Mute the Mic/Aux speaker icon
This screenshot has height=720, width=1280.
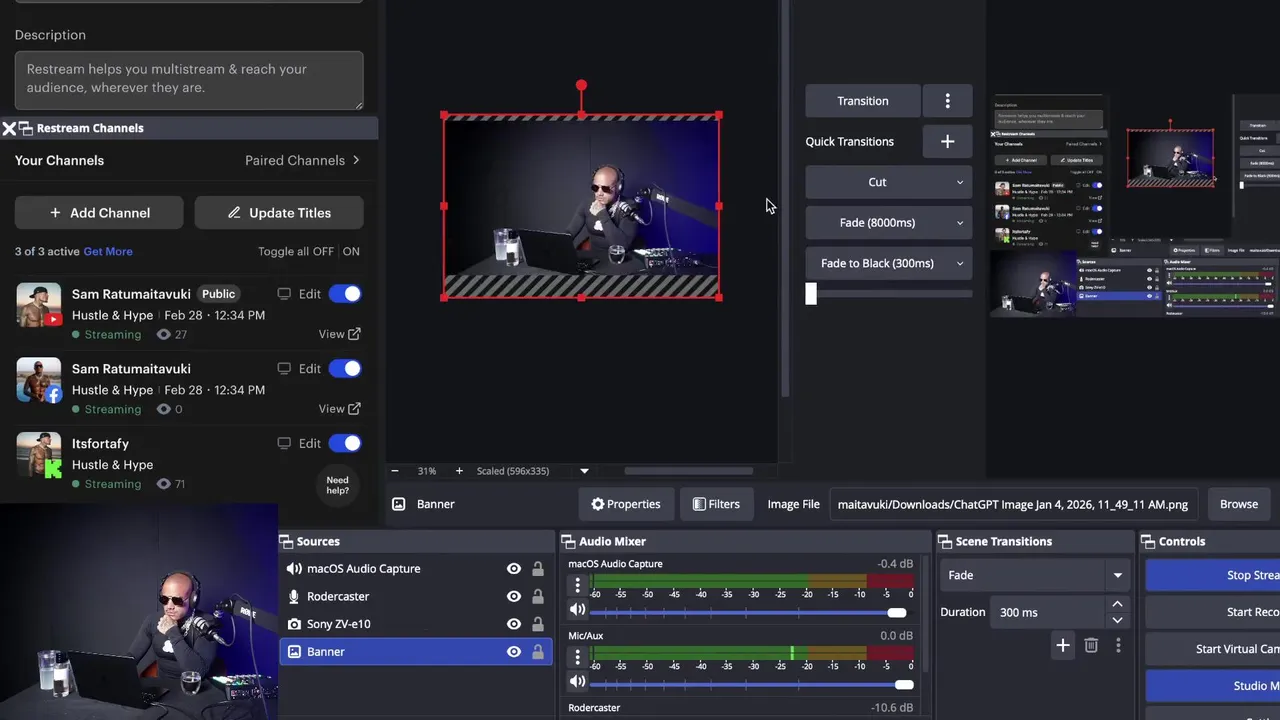(x=577, y=681)
